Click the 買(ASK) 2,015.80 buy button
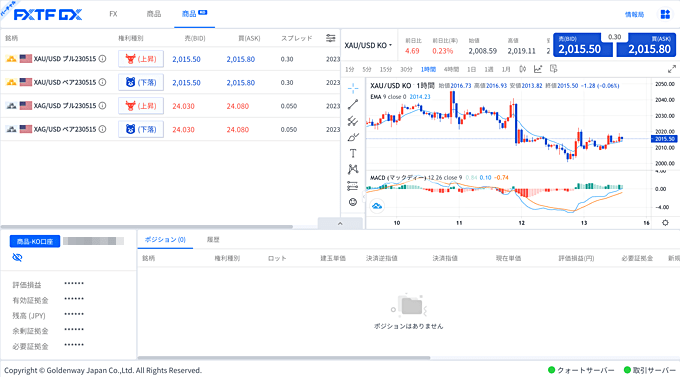The height and width of the screenshot is (377, 680). pyautogui.click(x=646, y=45)
